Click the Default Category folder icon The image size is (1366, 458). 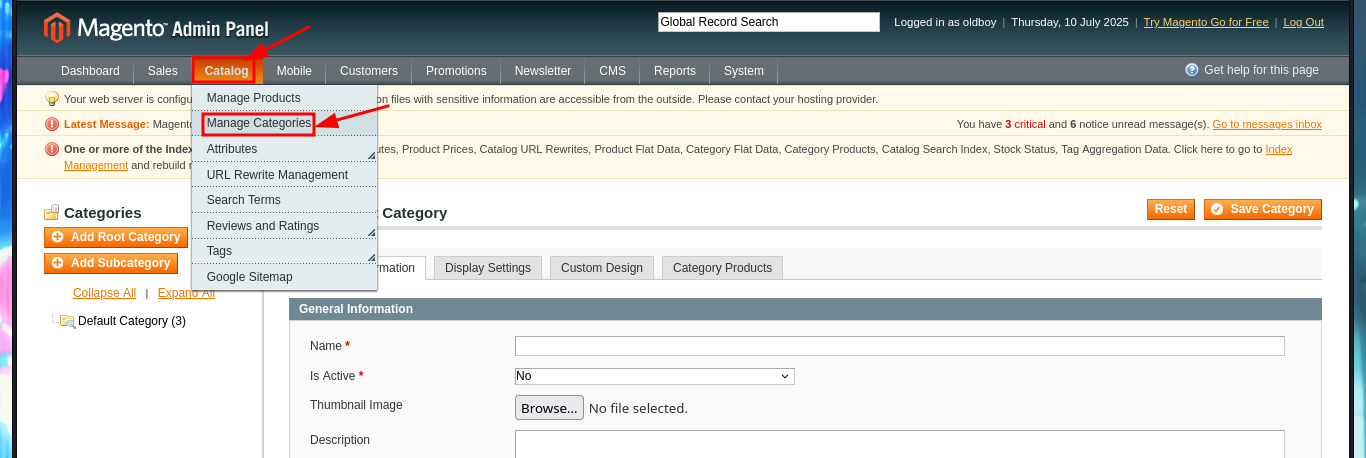[x=67, y=321]
